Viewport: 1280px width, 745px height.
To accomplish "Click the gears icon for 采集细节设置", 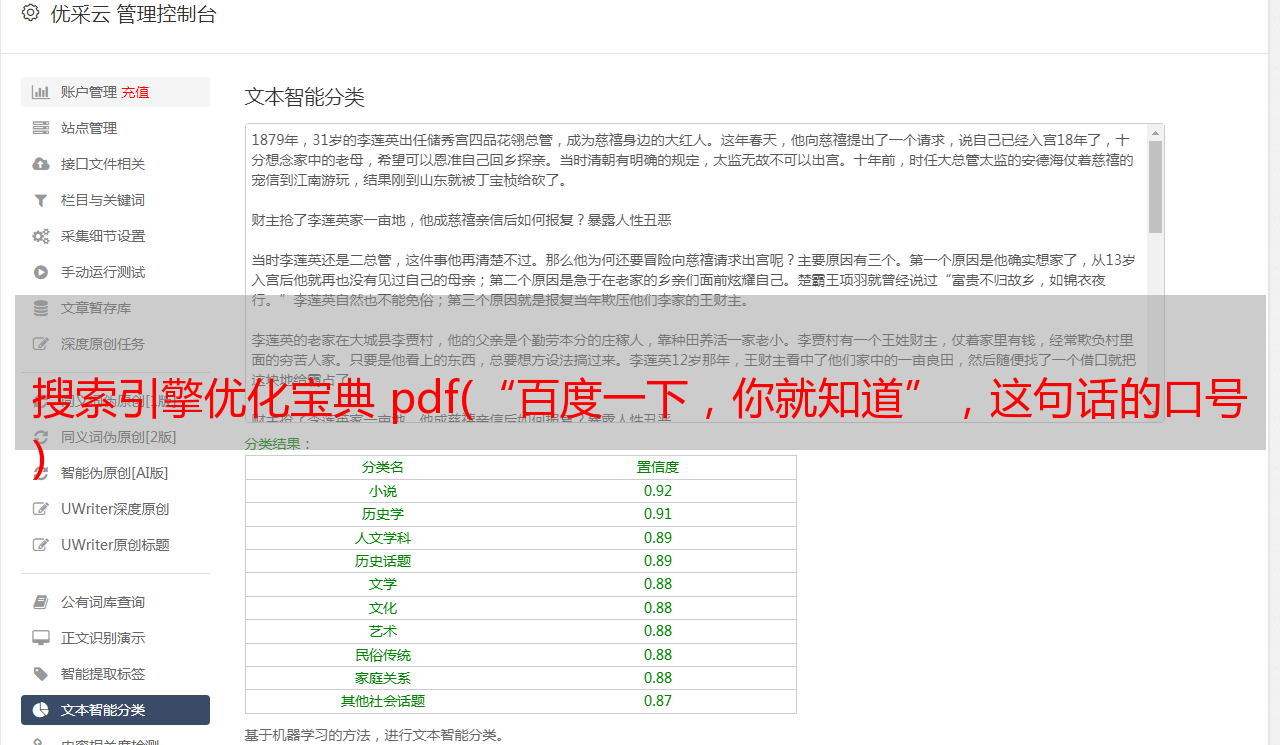I will click(x=41, y=236).
